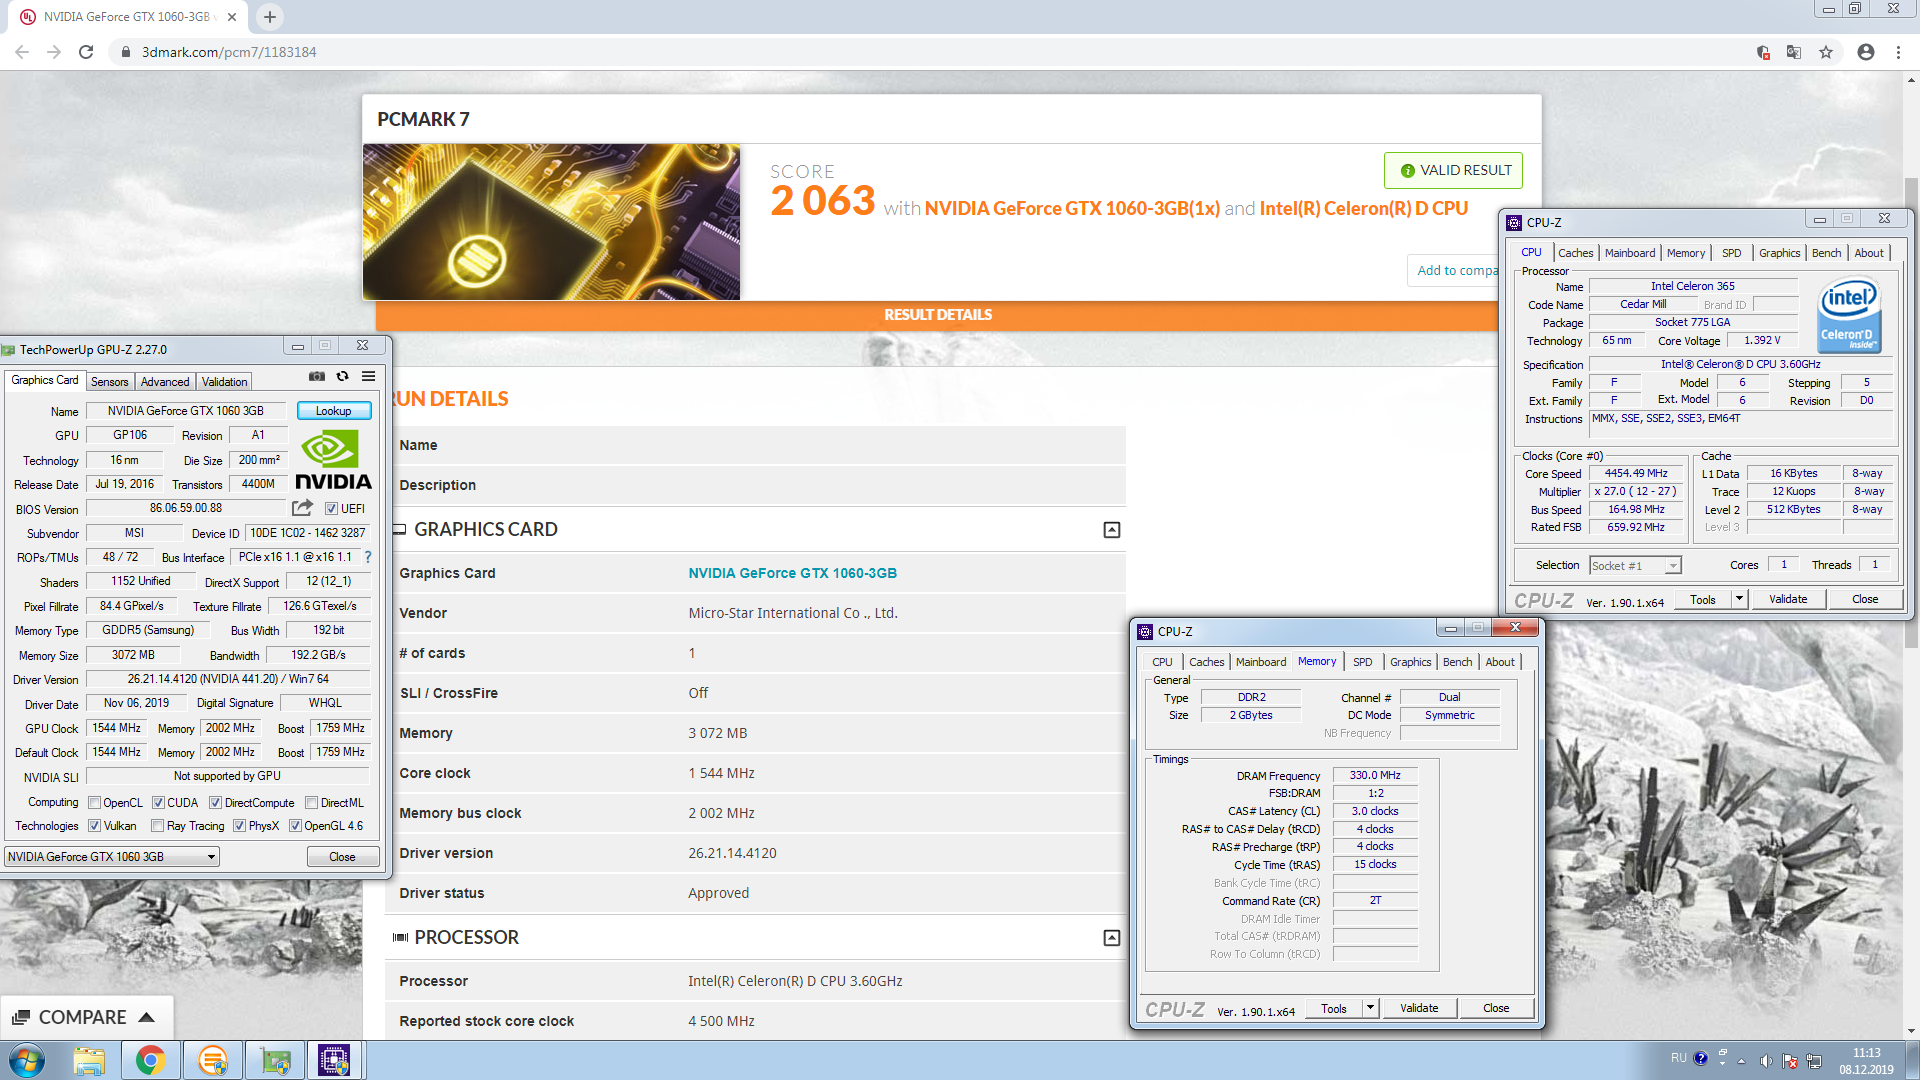Bookmark this page with the star icon
The width and height of the screenshot is (1920, 1080).
(1826, 52)
